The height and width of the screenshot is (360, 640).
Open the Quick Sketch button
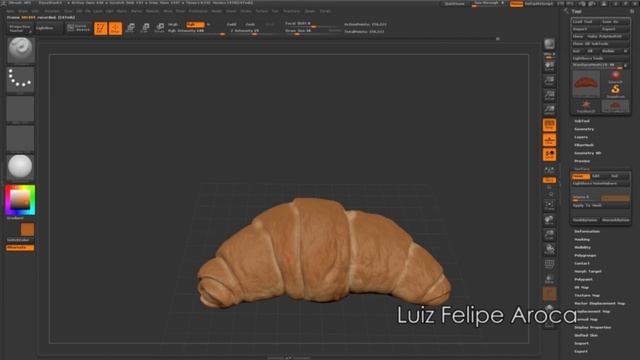pyautogui.click(x=79, y=28)
